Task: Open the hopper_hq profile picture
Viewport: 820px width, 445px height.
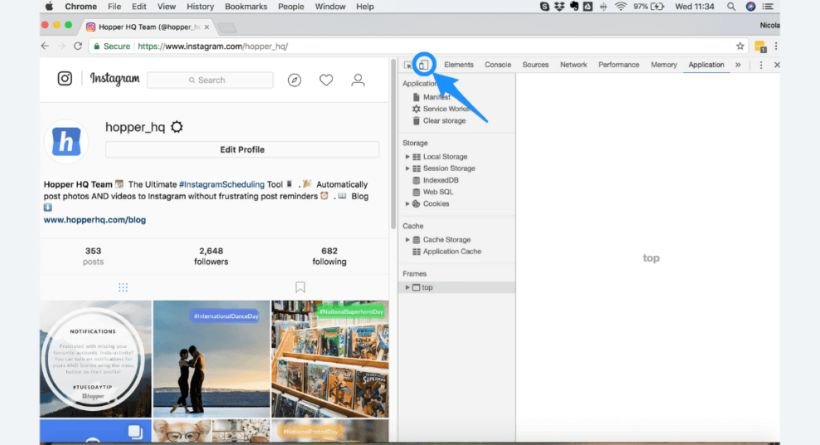Action: [x=66, y=141]
